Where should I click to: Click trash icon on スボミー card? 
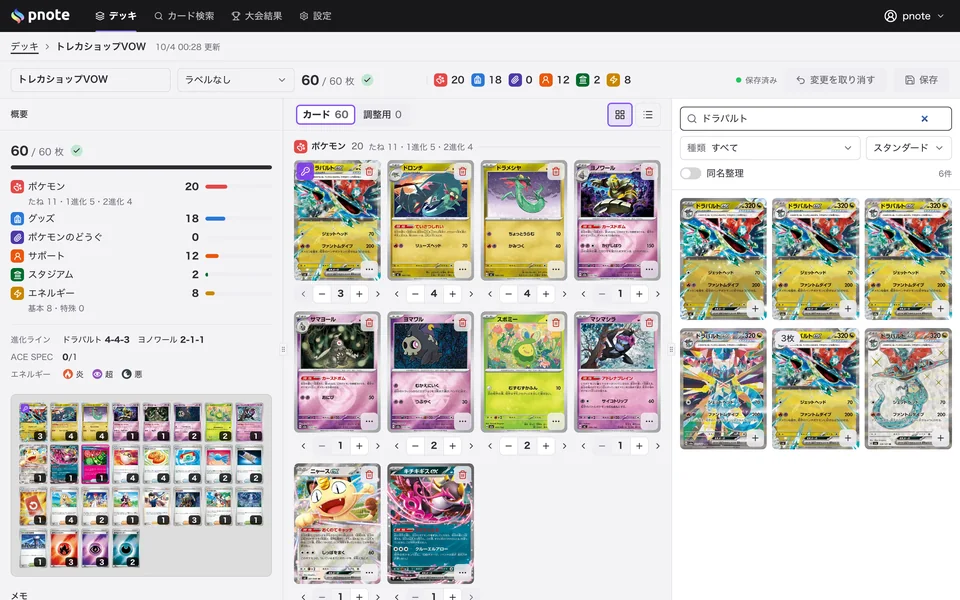(x=555, y=323)
